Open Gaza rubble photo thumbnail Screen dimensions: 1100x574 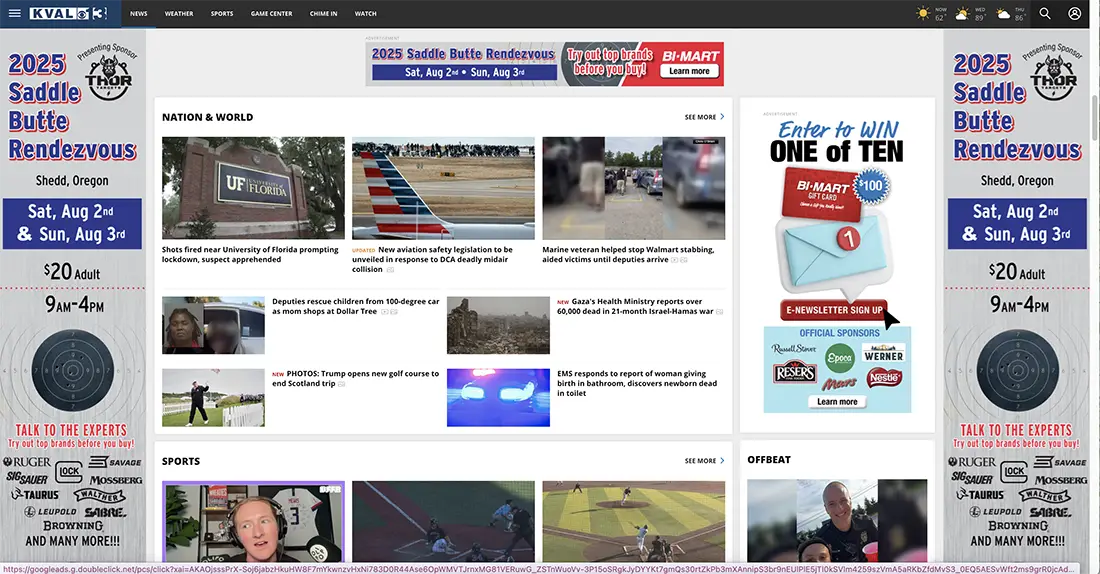point(498,325)
